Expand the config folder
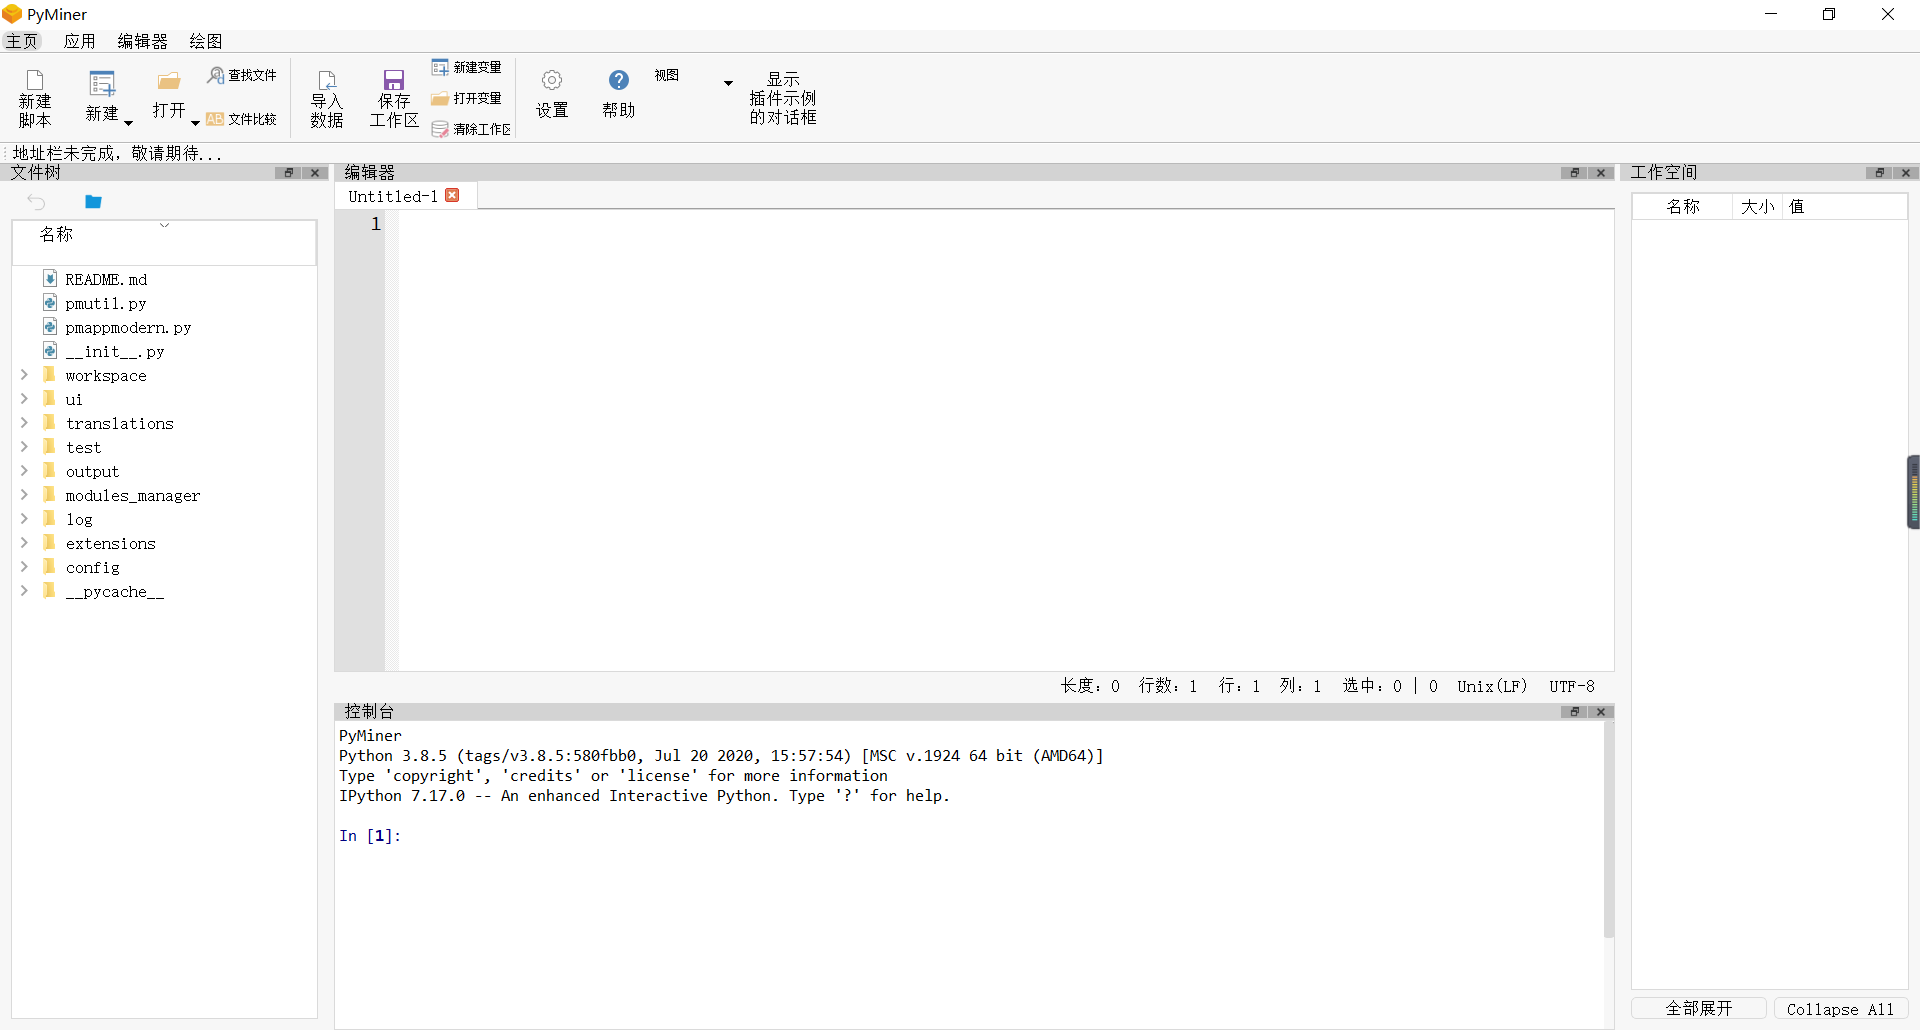Image resolution: width=1920 pixels, height=1030 pixels. click(x=24, y=567)
